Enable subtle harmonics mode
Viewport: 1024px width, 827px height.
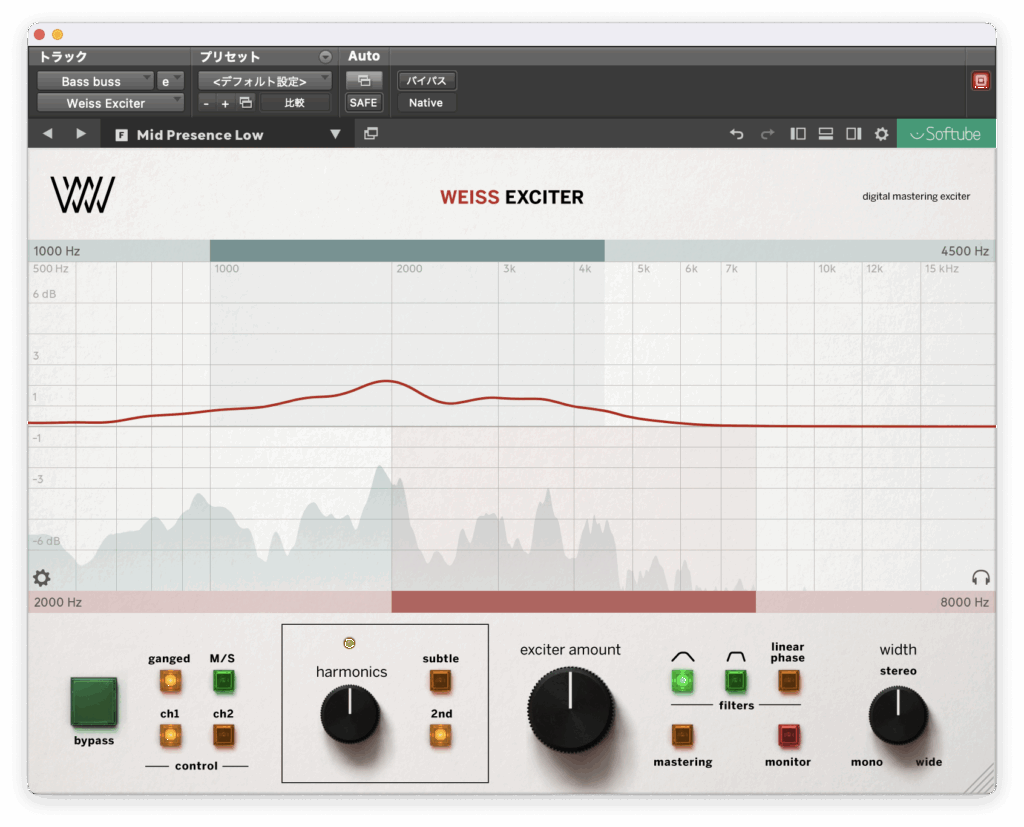[x=440, y=681]
